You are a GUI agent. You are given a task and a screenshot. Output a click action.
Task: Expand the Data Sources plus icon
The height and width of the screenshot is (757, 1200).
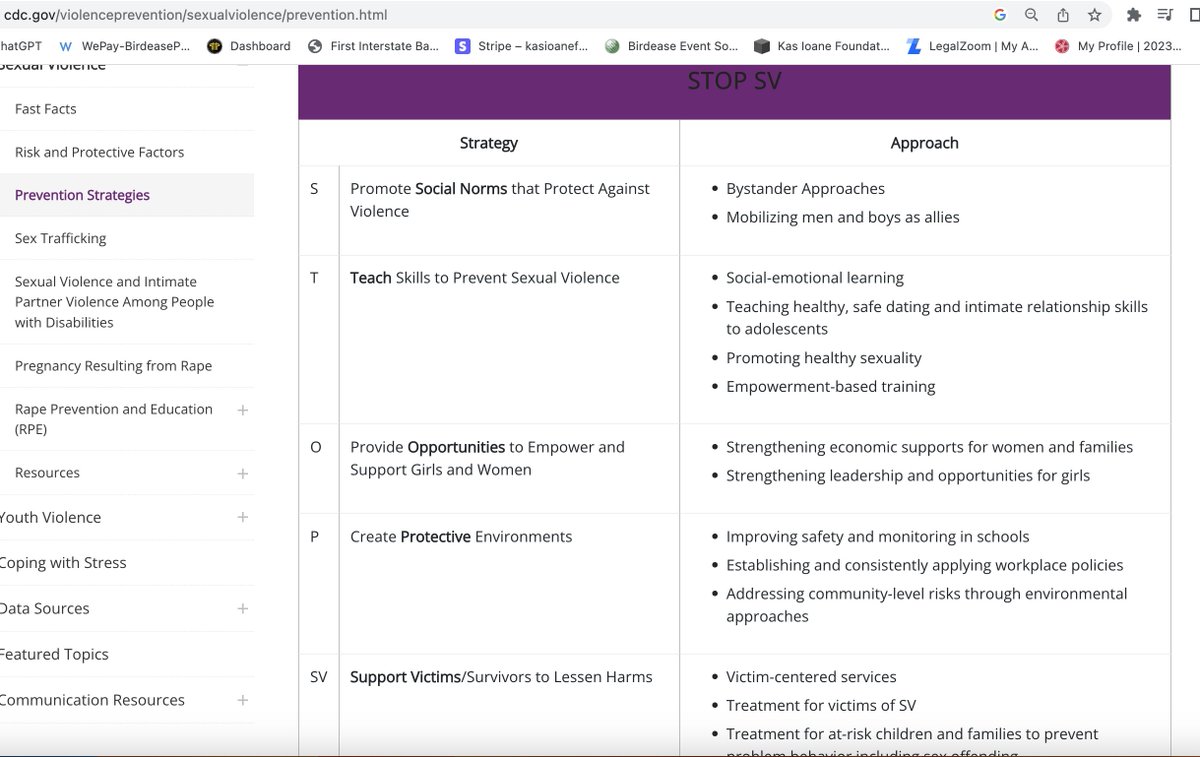pos(242,608)
